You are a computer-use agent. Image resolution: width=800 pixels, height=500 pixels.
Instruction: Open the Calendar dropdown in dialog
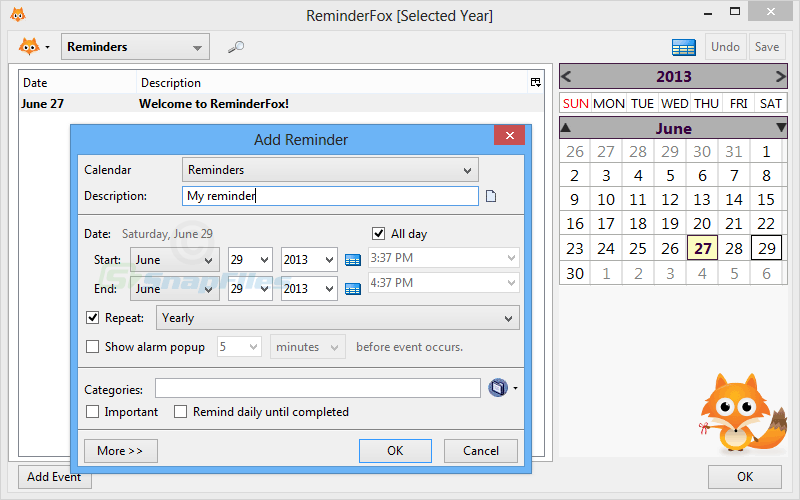click(330, 170)
